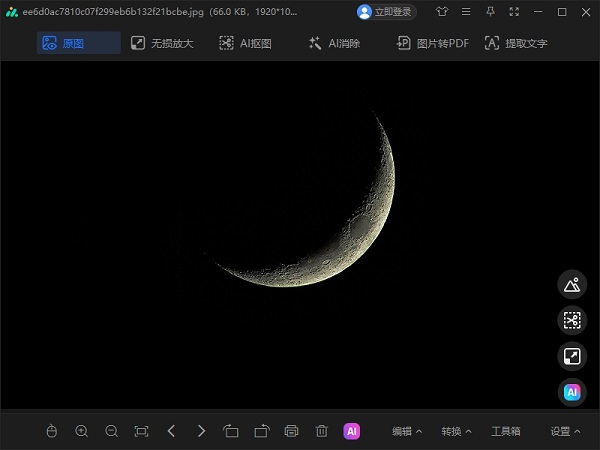The image size is (600, 450).
Task: Click the zoom out magnifier icon
Action: coord(112,431)
